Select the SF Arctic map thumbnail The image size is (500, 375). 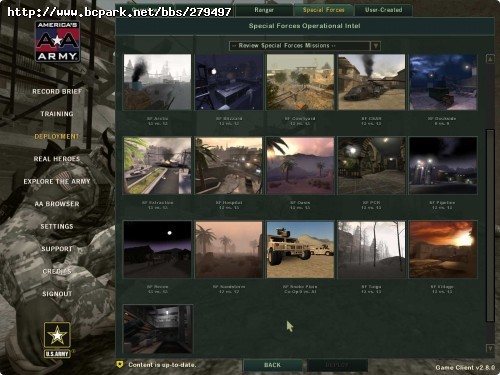[x=157, y=82]
